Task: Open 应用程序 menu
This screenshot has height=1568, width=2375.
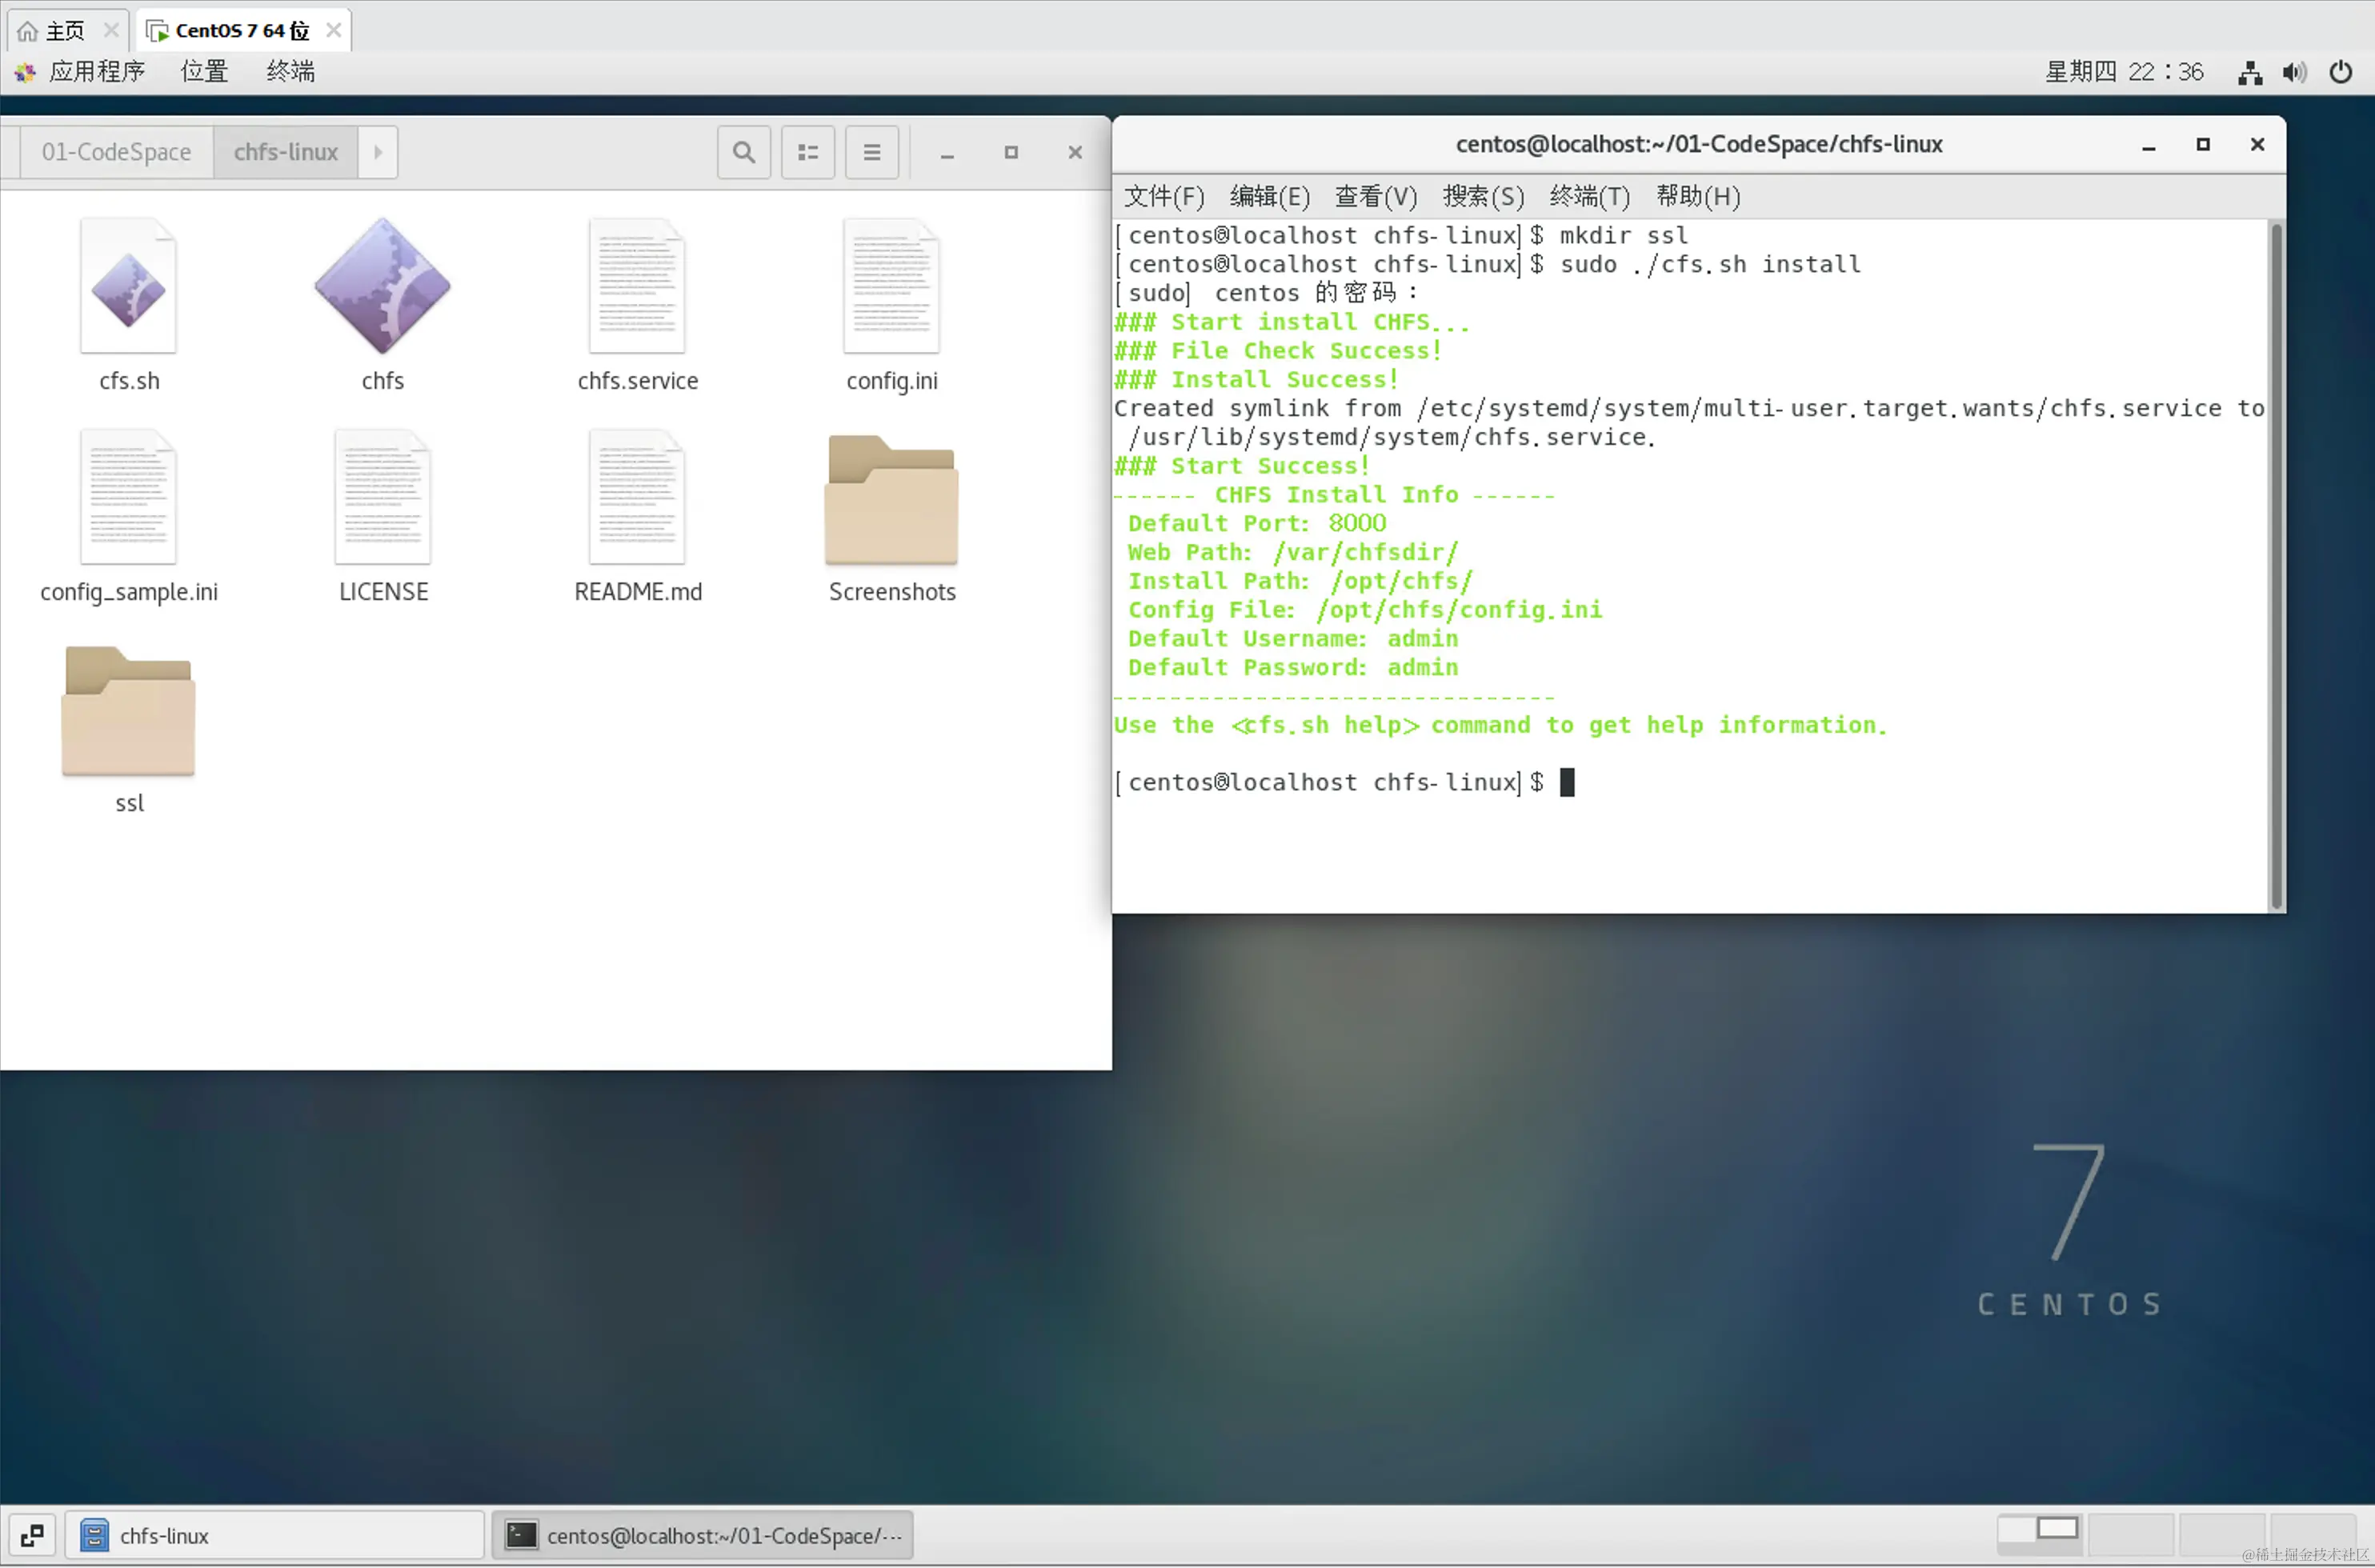Action: pos(97,72)
